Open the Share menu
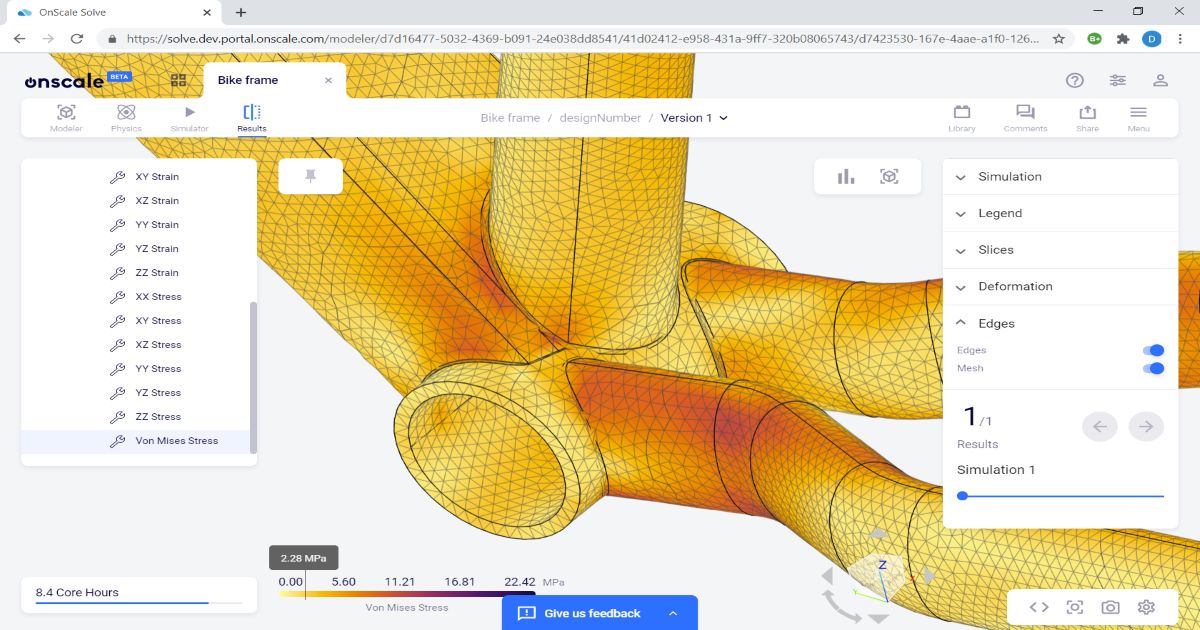The height and width of the screenshot is (630, 1200). point(1086,117)
